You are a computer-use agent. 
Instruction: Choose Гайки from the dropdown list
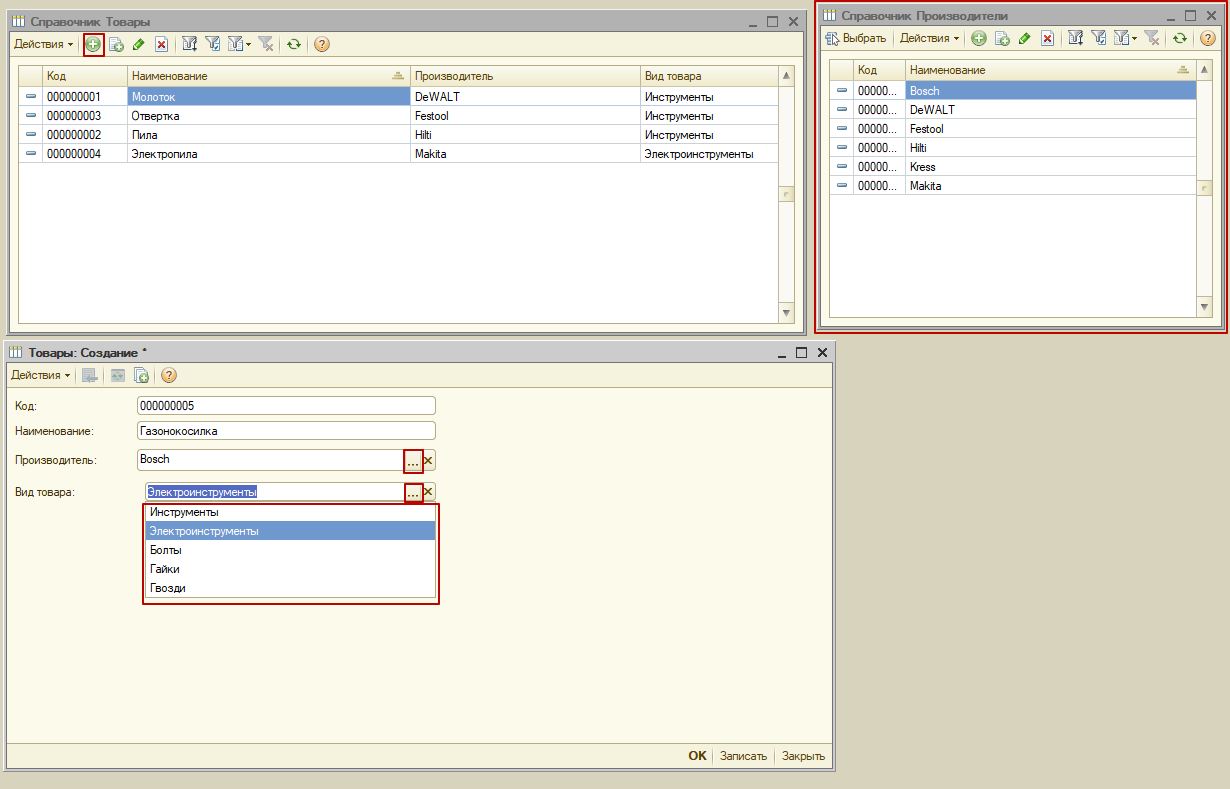pos(290,569)
